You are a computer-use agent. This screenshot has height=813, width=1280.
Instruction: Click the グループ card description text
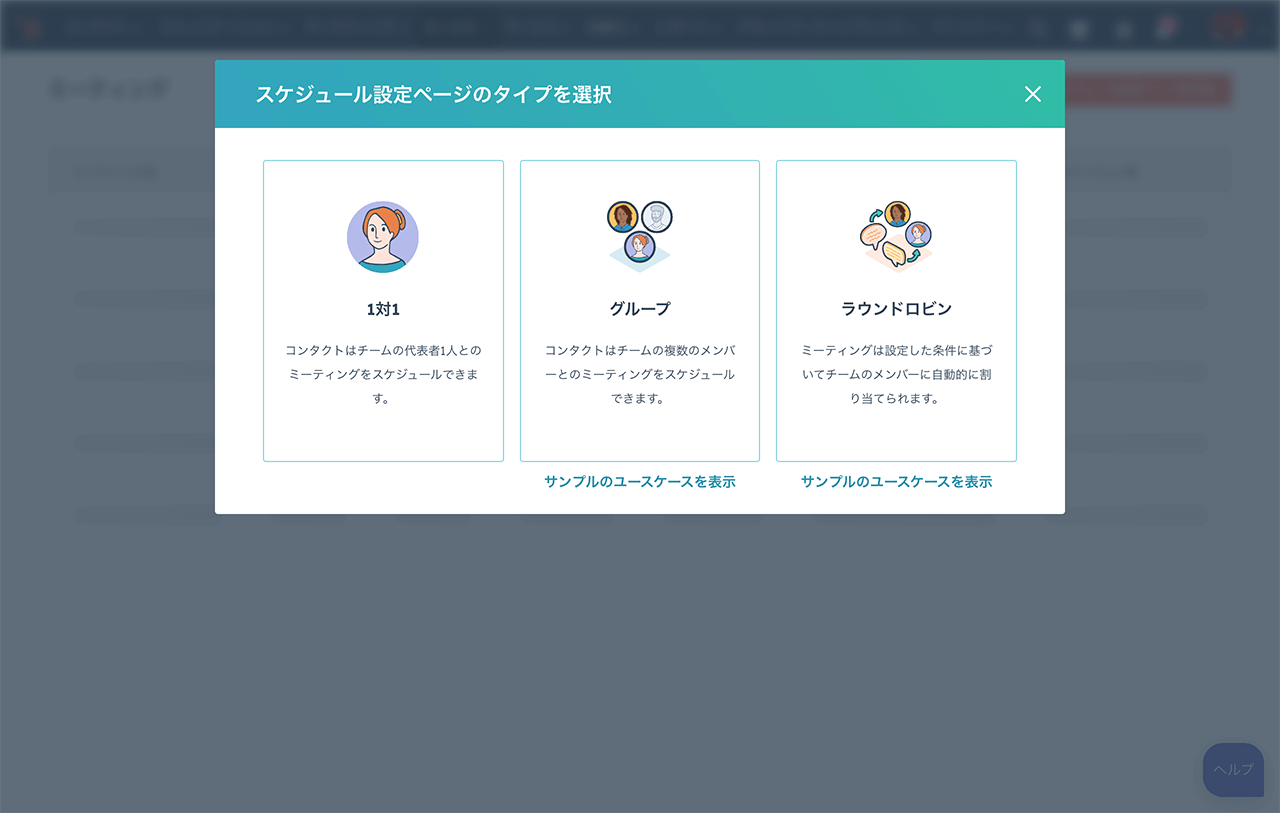[x=640, y=374]
